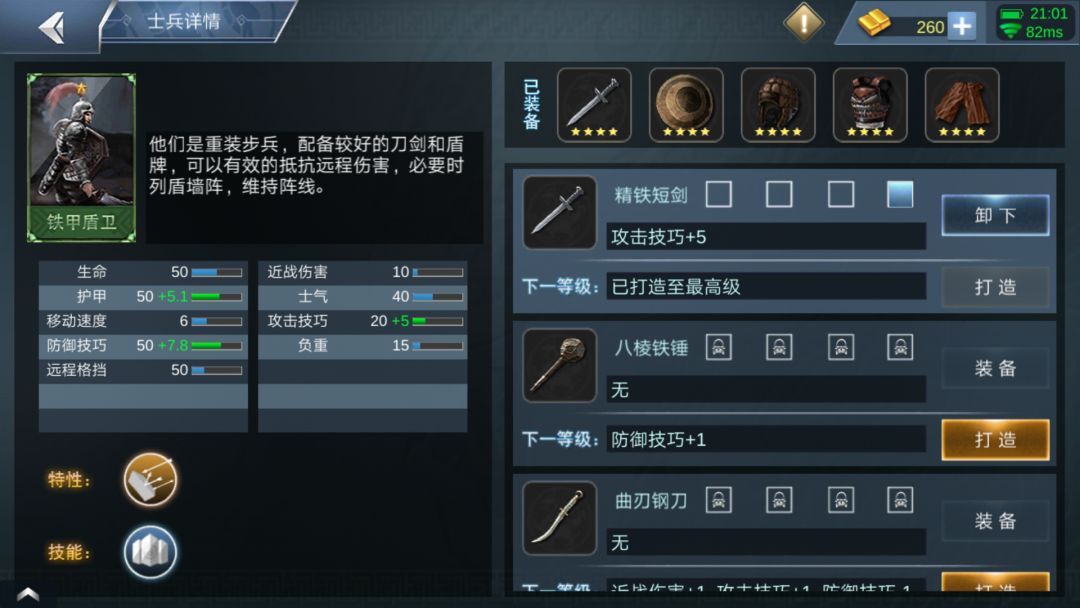
Task: Click the 护甲 armor stat bar
Action: 216,297
